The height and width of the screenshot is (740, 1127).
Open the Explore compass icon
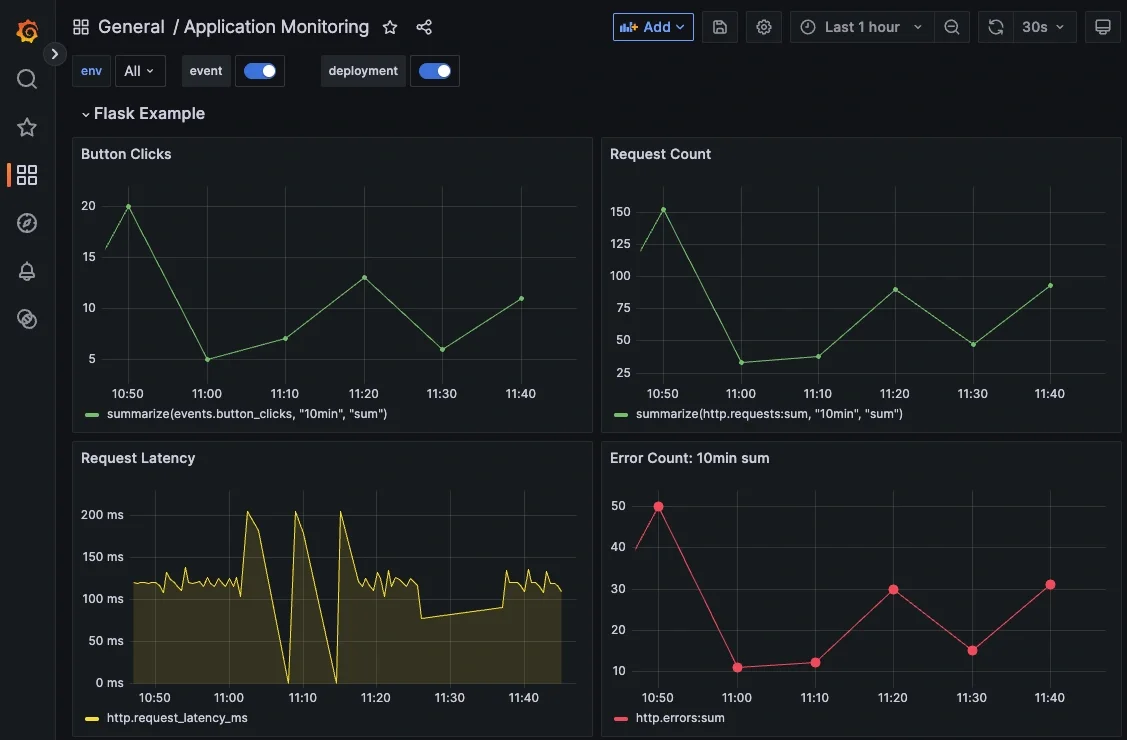pyautogui.click(x=27, y=223)
